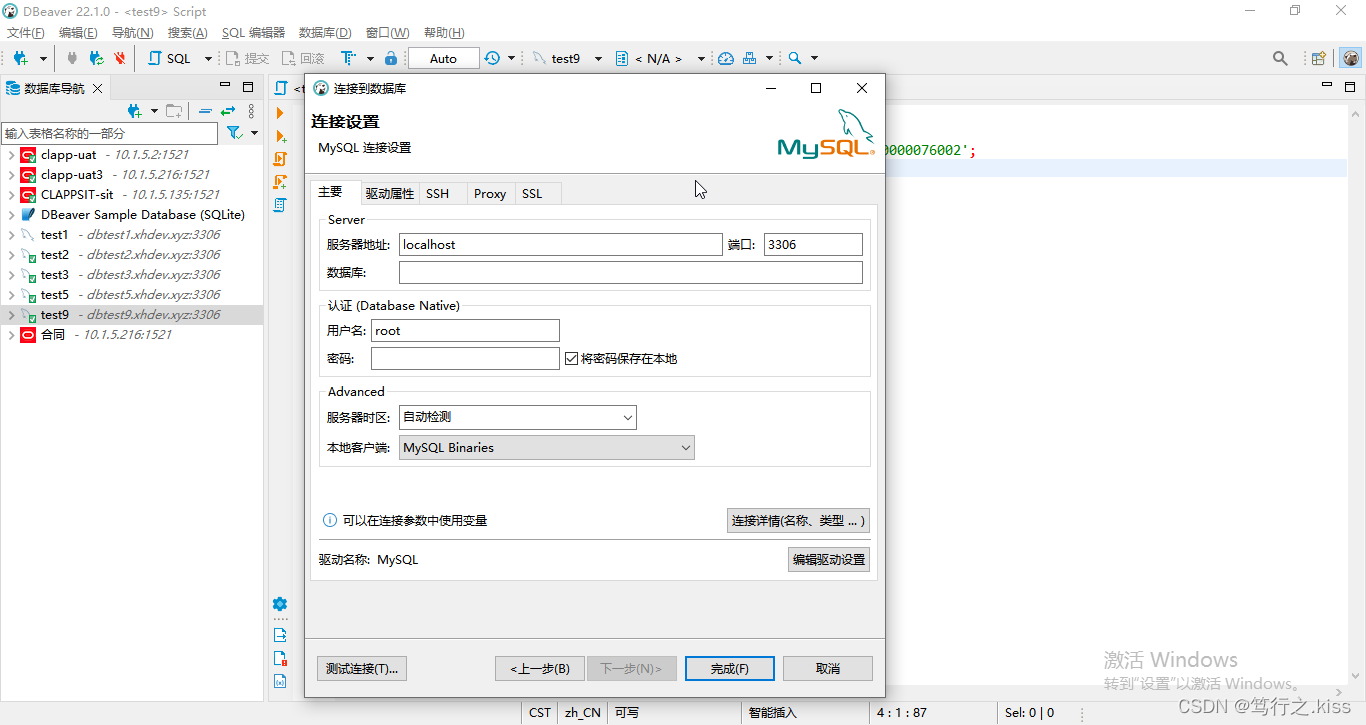Open the 服务器时区 dropdown

click(x=629, y=417)
